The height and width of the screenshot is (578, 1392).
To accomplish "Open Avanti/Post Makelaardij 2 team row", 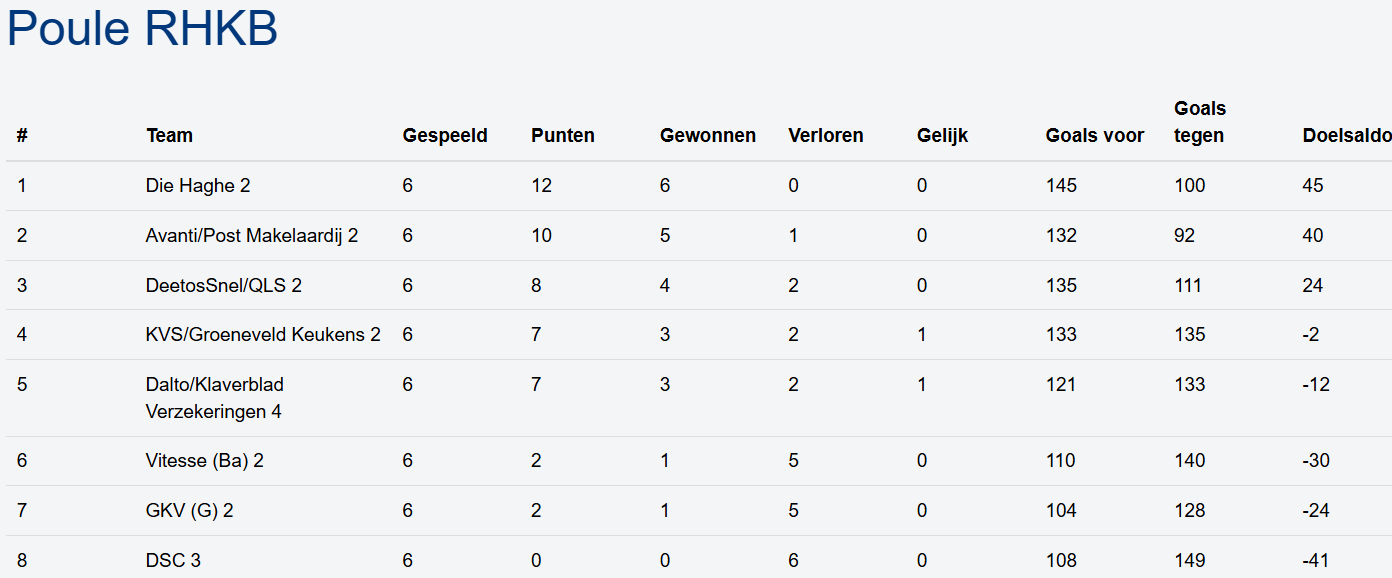I will (251, 235).
